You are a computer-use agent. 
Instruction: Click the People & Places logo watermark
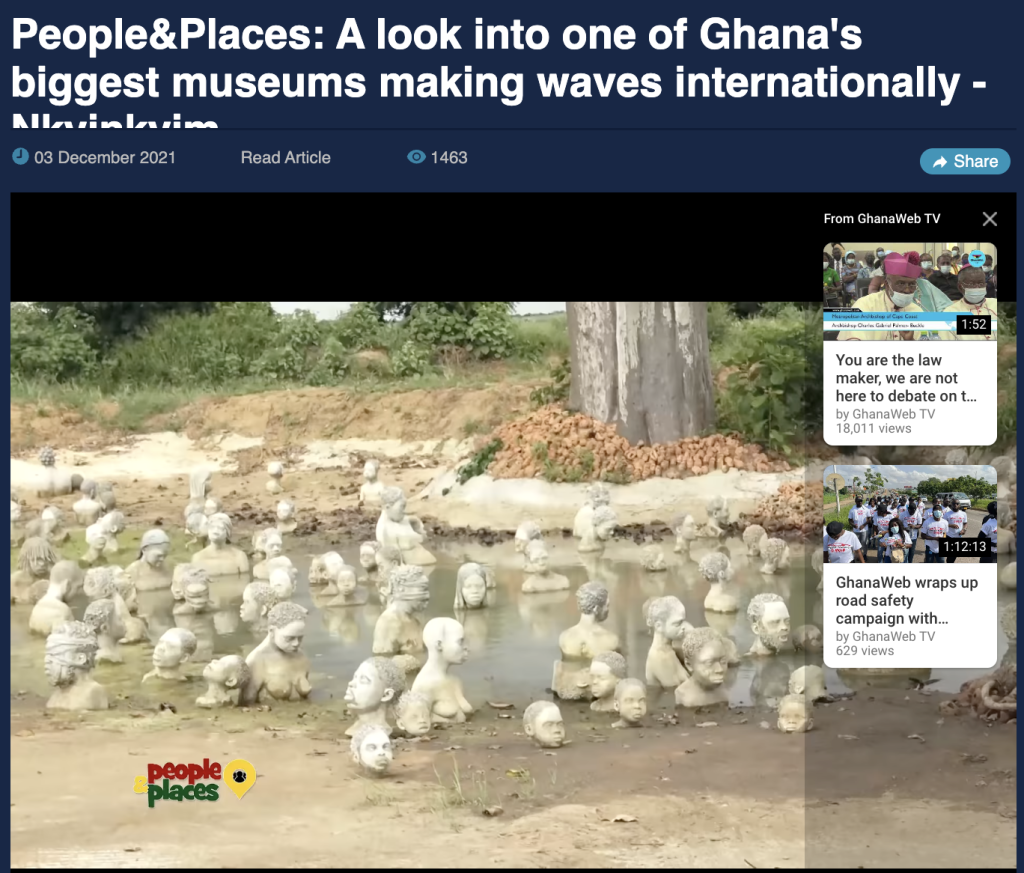(x=195, y=782)
